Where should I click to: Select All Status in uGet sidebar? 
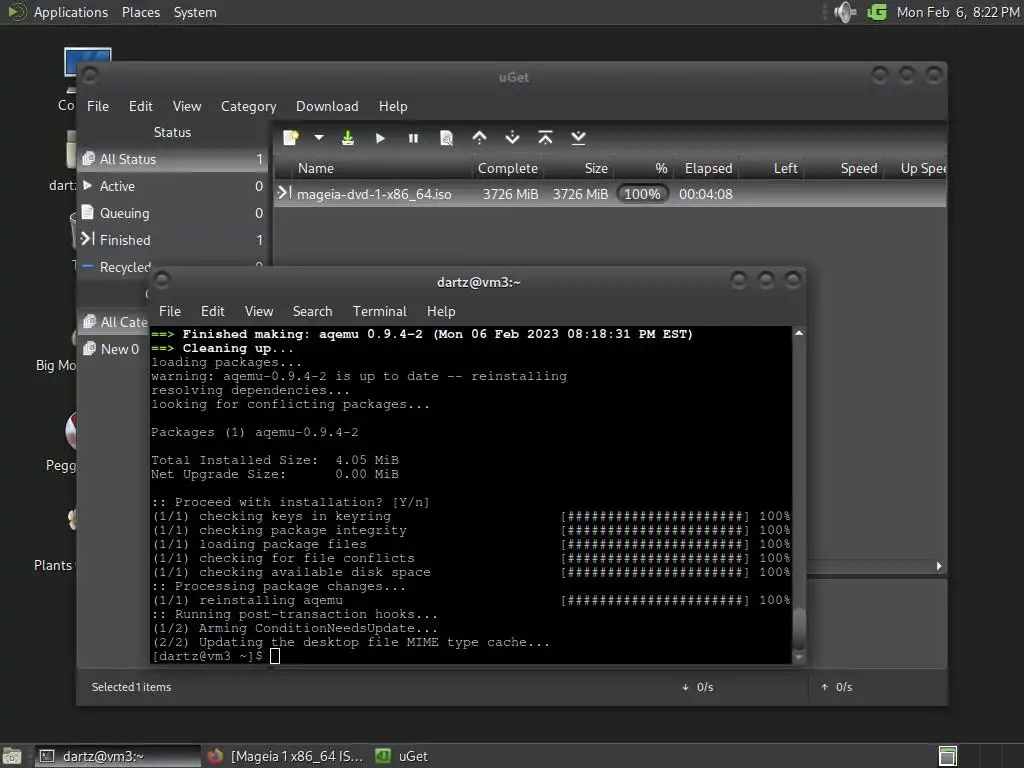pos(172,159)
